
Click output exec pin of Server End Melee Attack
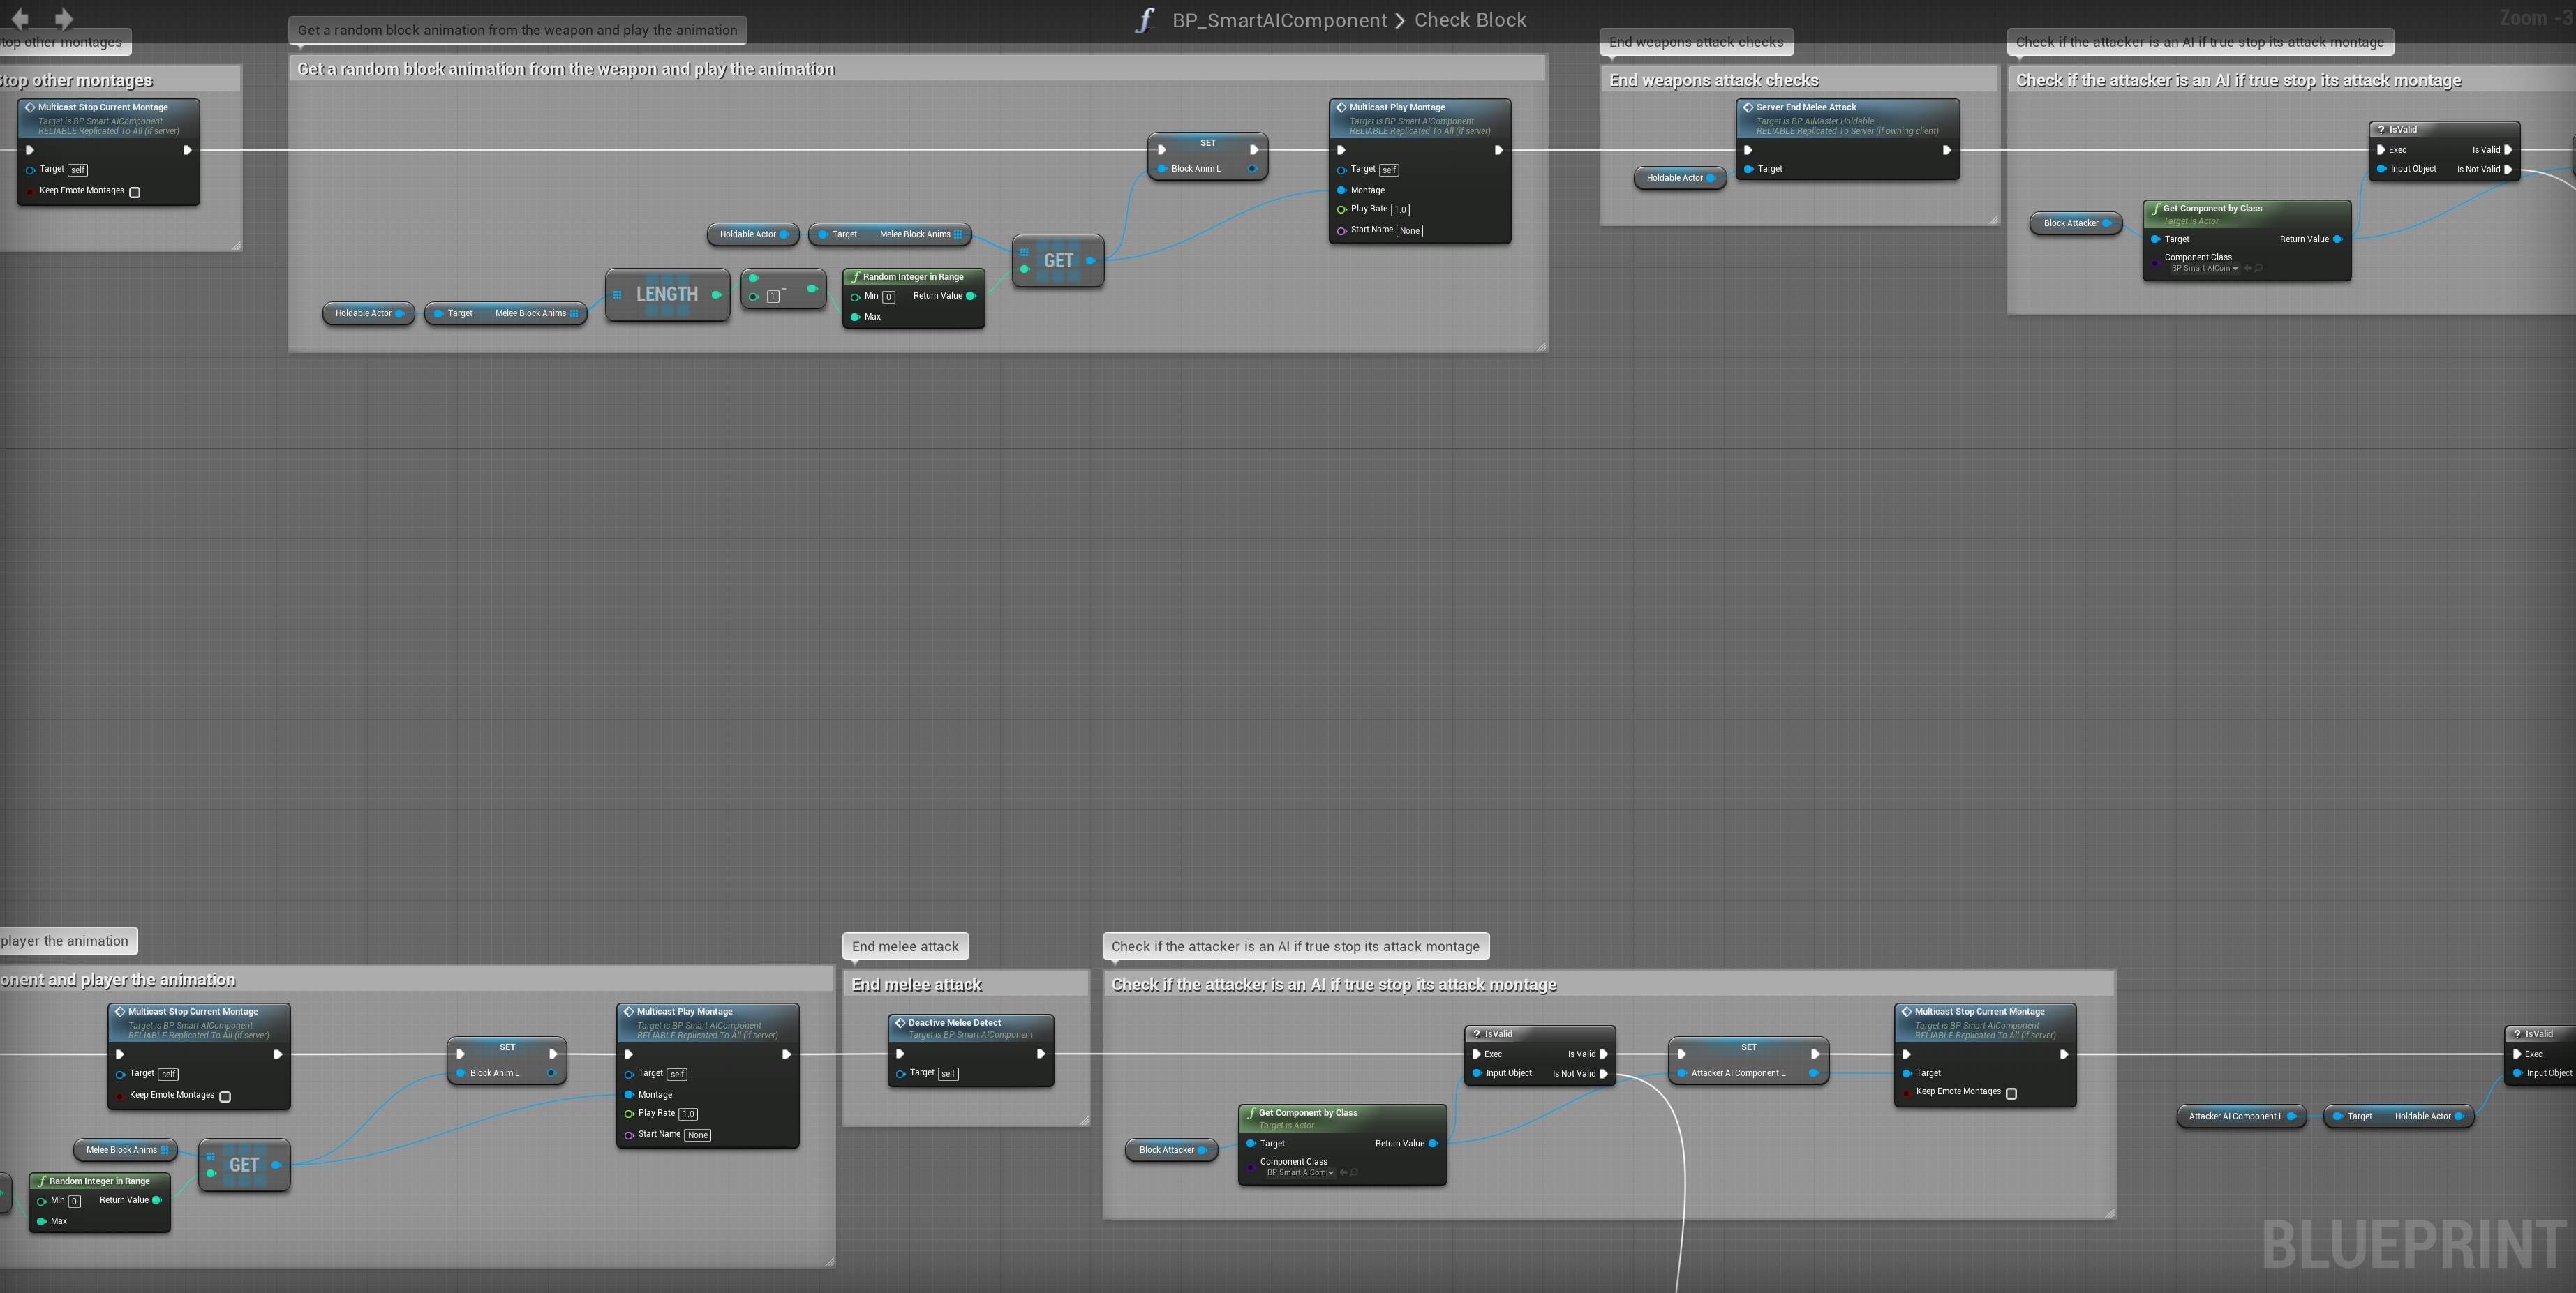1946,150
